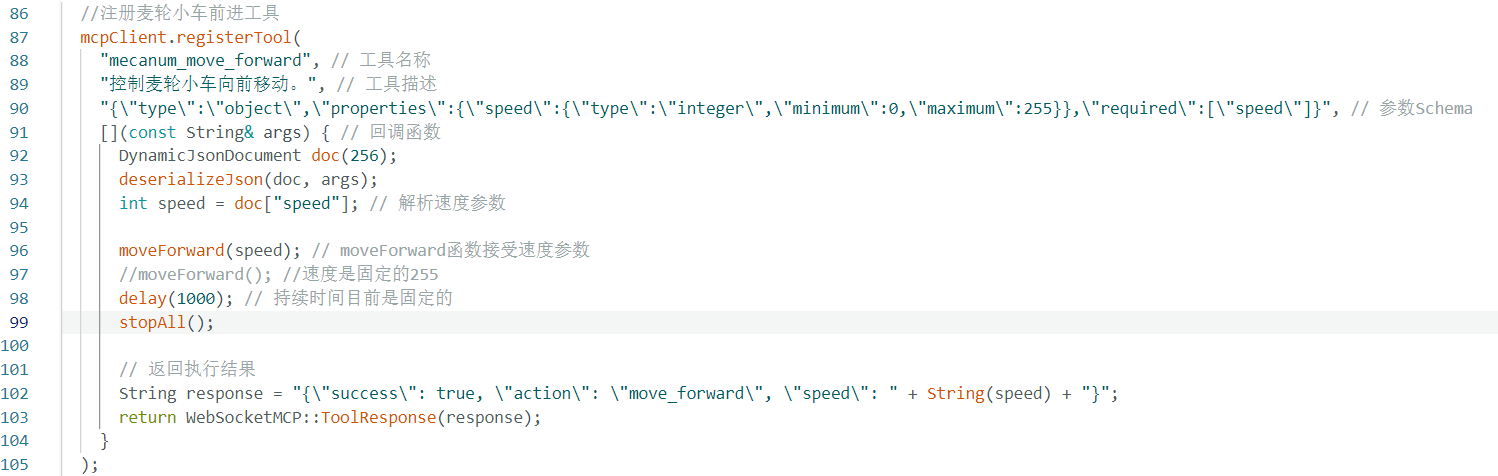Viewport: 1498px width, 476px height.
Task: Click line number 99 in the gutter
Action: tap(19, 322)
